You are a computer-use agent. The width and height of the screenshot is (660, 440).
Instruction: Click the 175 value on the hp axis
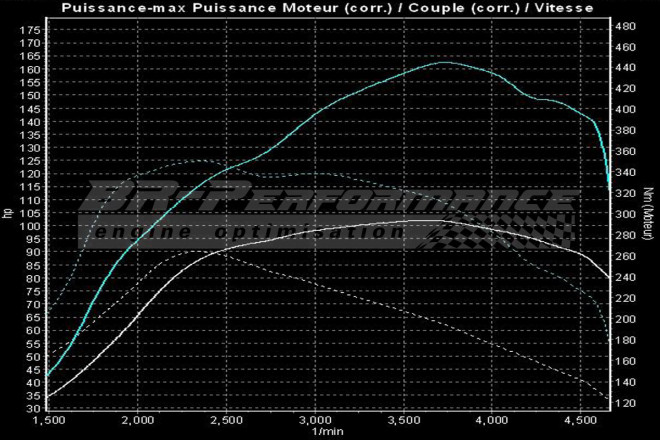point(29,31)
